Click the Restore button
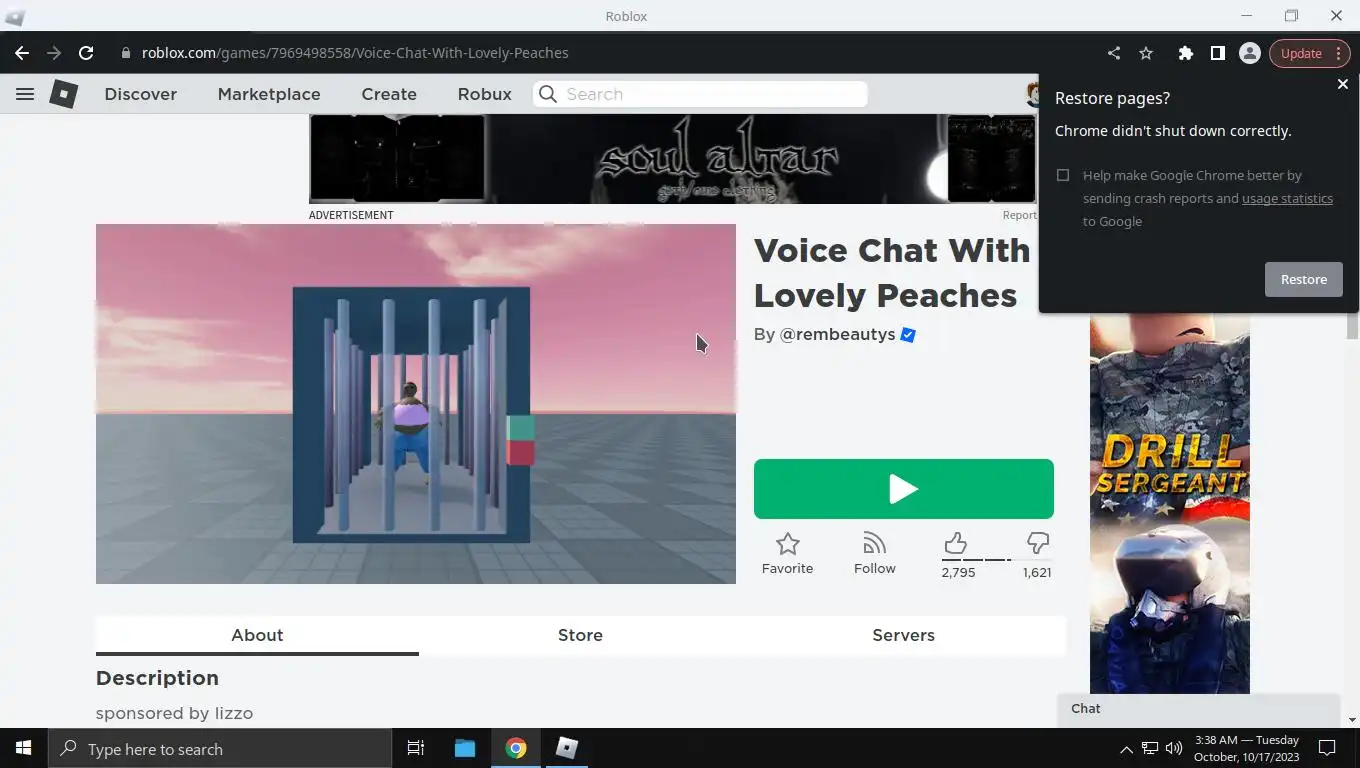Screen dimensions: 1360x768 (x=1304, y=279)
